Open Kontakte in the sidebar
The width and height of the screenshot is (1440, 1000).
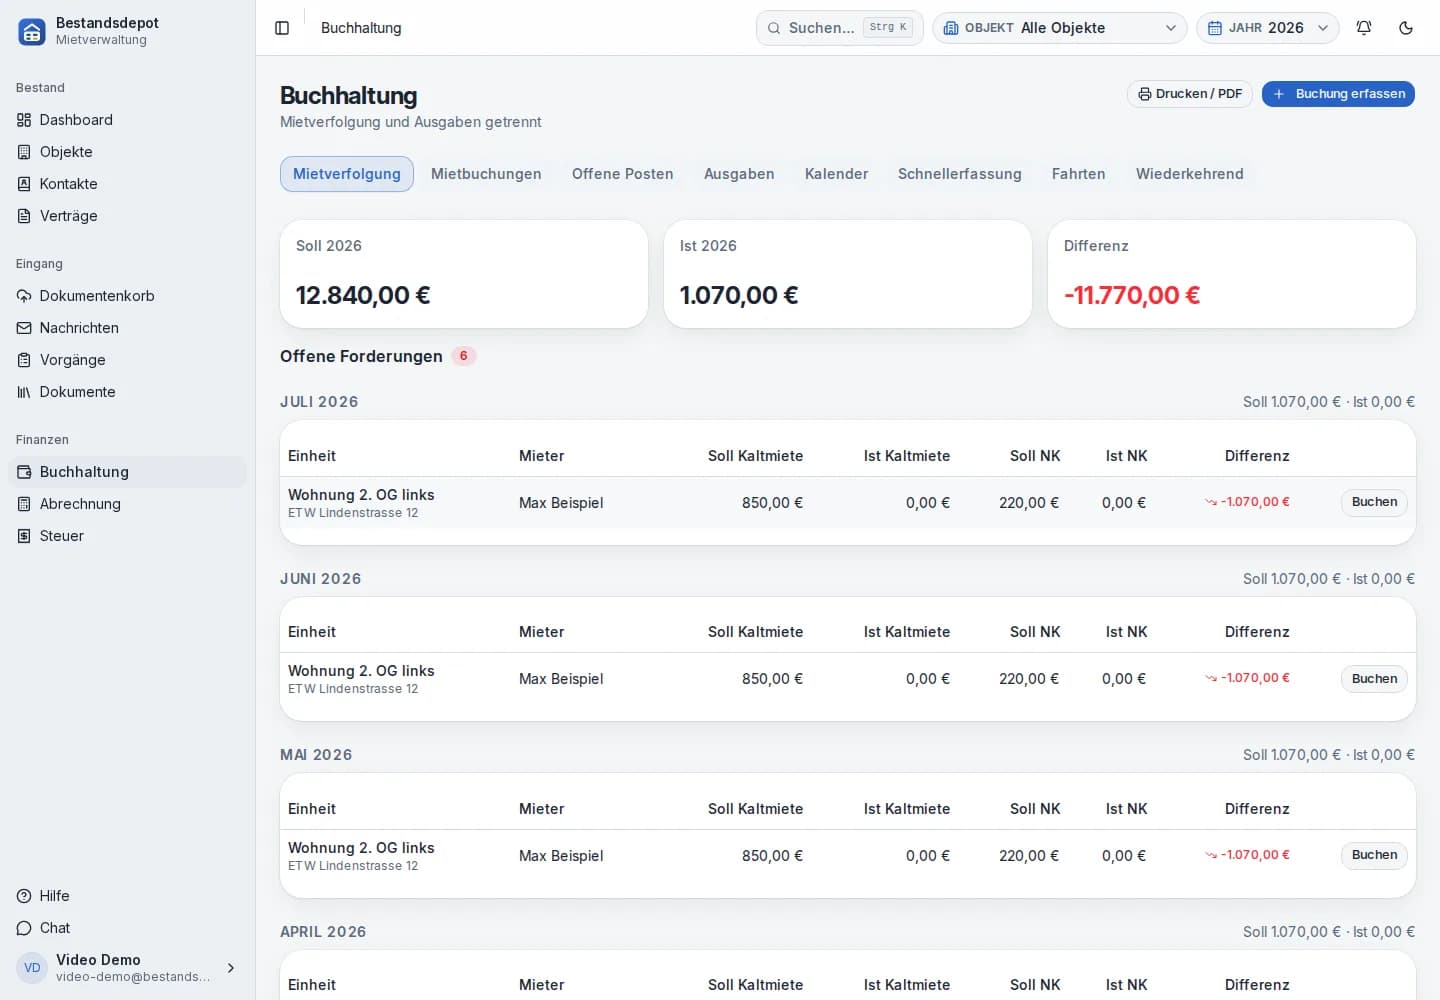coord(127,184)
